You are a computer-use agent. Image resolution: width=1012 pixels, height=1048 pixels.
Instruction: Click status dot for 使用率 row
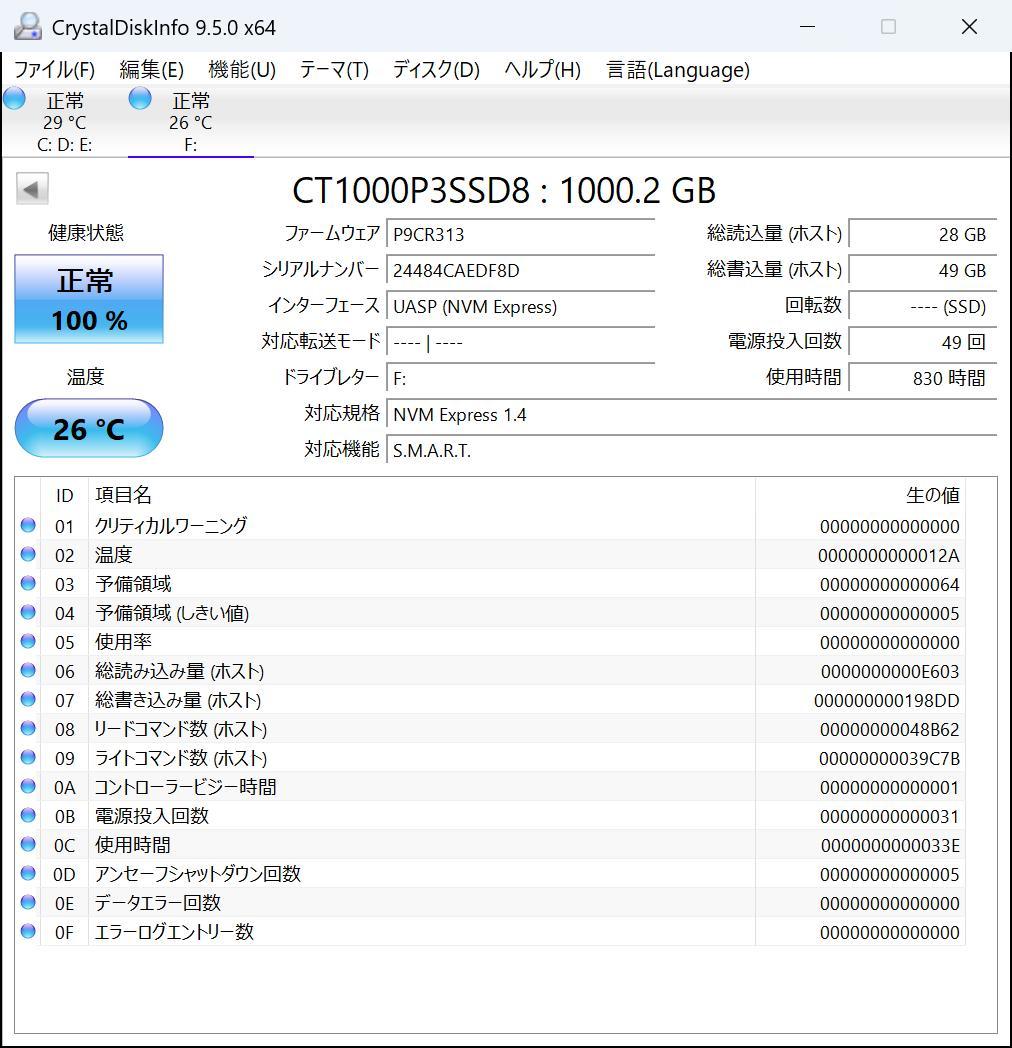28,641
